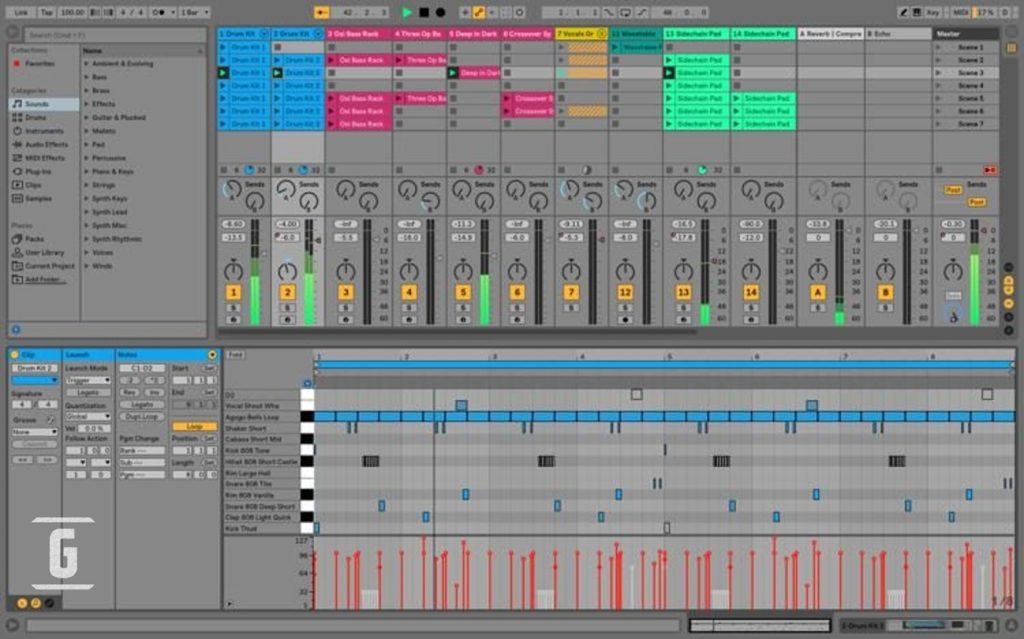Select track header 3 Oxi Bass Rack
Image resolution: width=1024 pixels, height=639 pixels.
click(x=359, y=33)
